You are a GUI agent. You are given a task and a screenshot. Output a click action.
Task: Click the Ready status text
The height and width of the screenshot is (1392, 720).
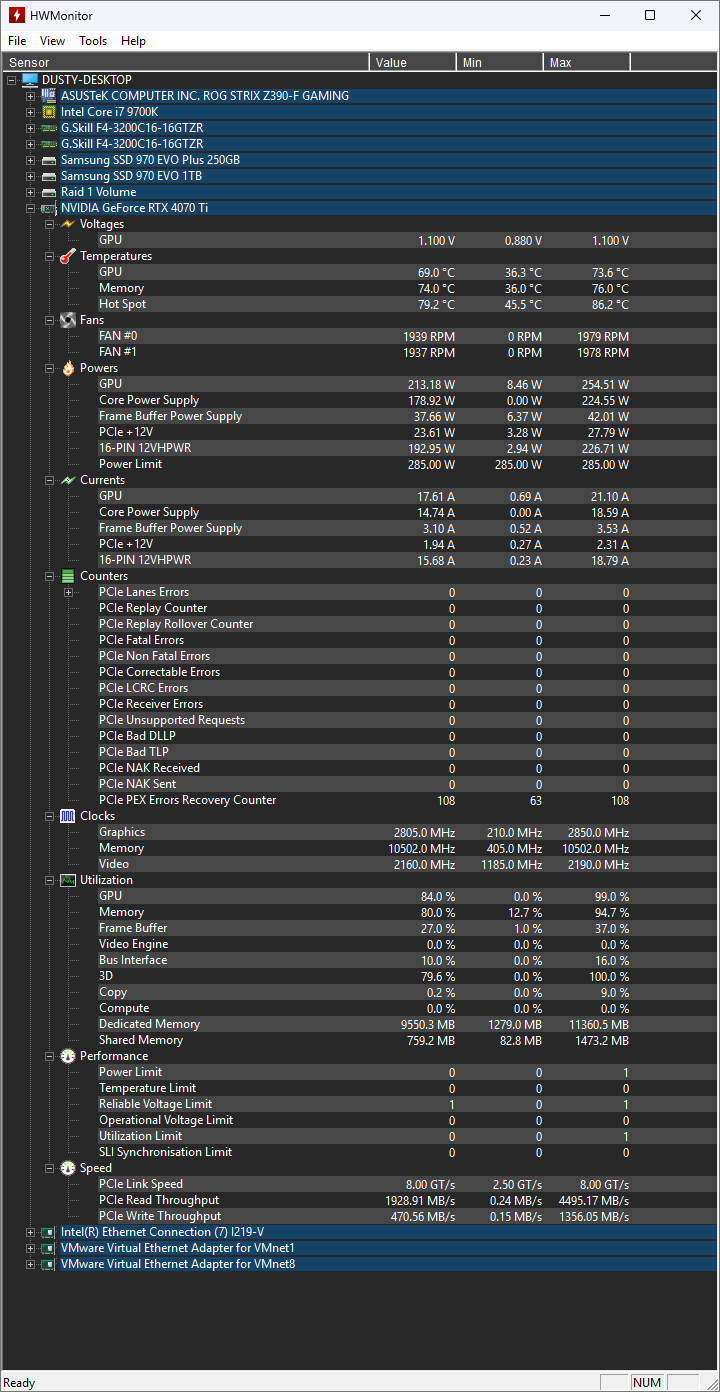(x=20, y=1383)
